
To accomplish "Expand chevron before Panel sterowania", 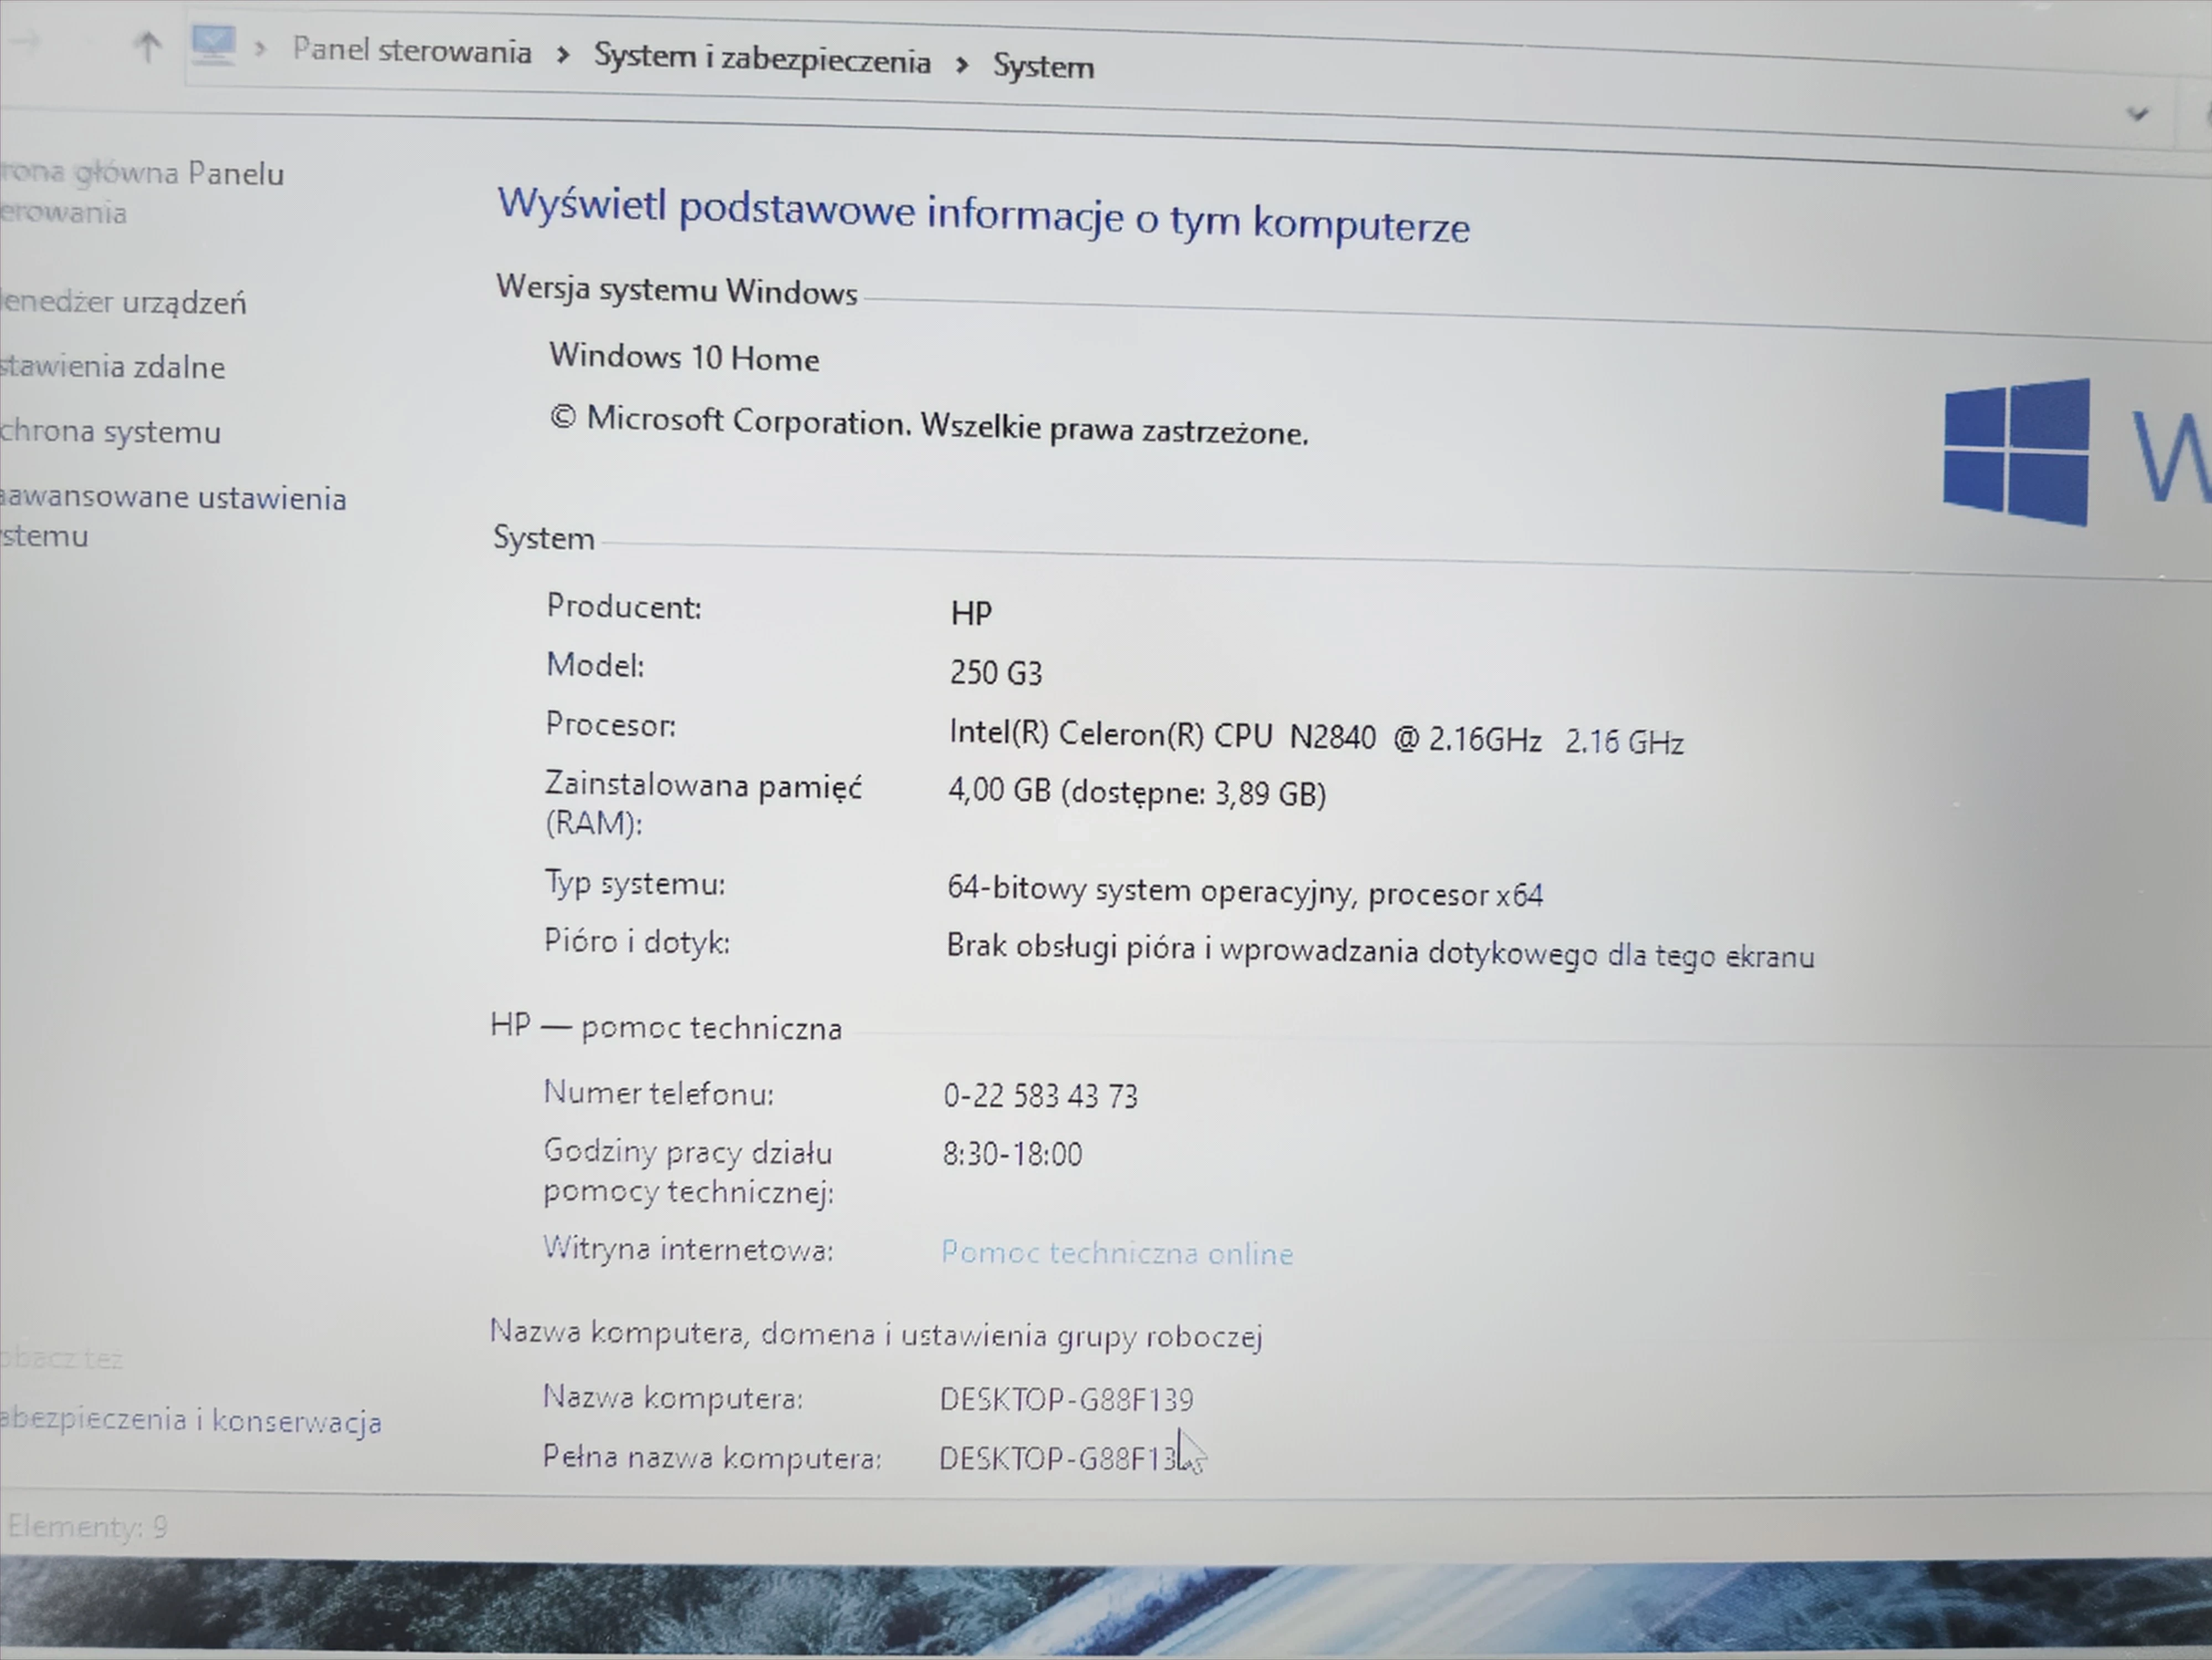I will pos(260,48).
